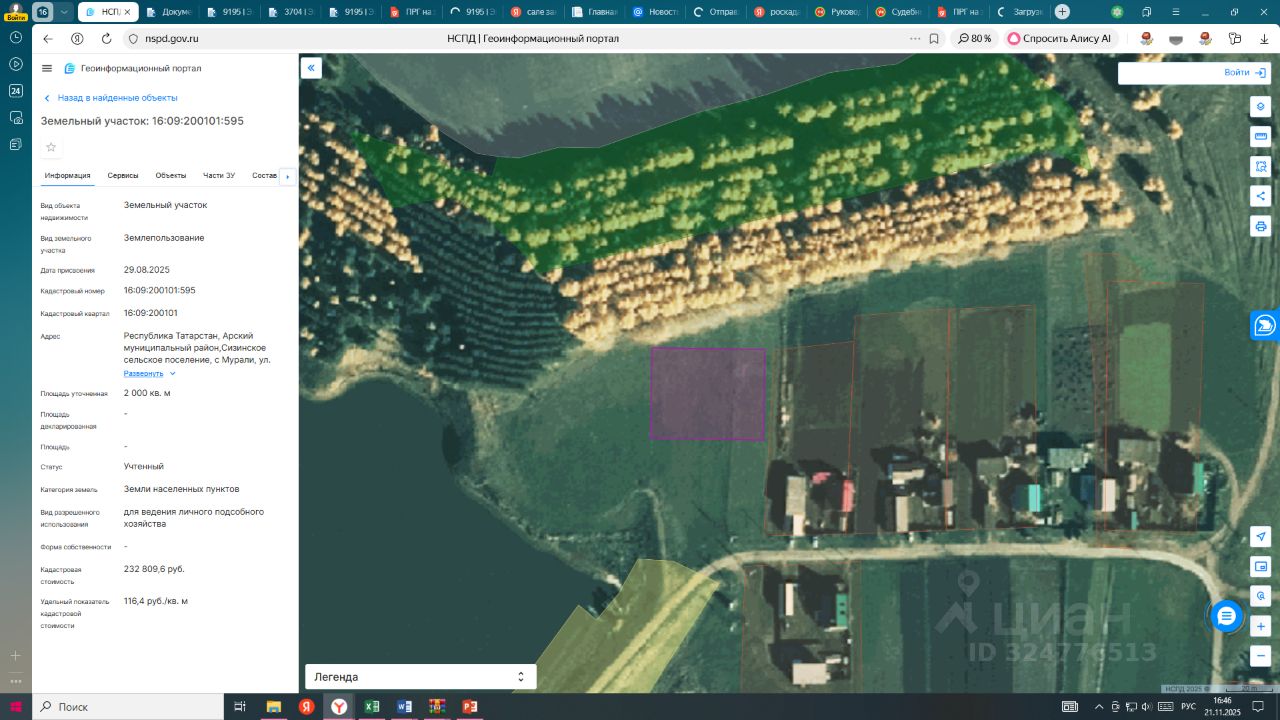Open the Yandex home button in the toolbar

(x=77, y=38)
